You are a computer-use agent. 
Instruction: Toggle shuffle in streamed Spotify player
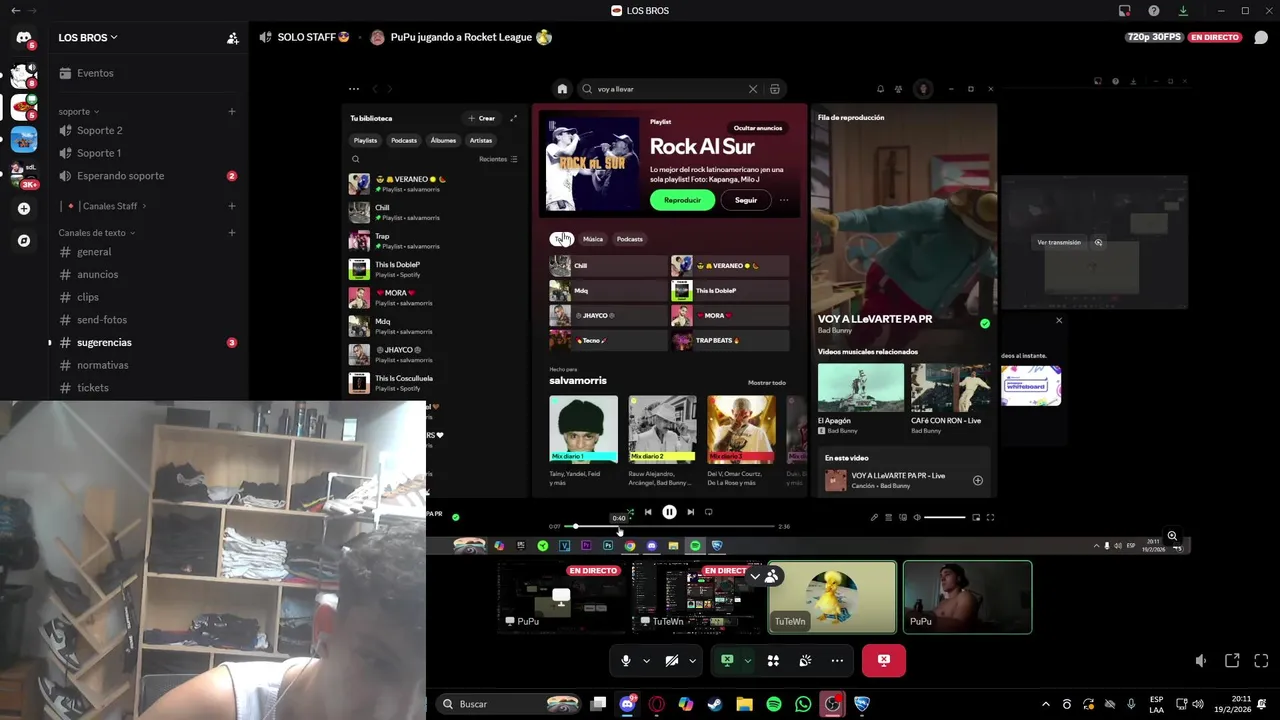[x=630, y=512]
